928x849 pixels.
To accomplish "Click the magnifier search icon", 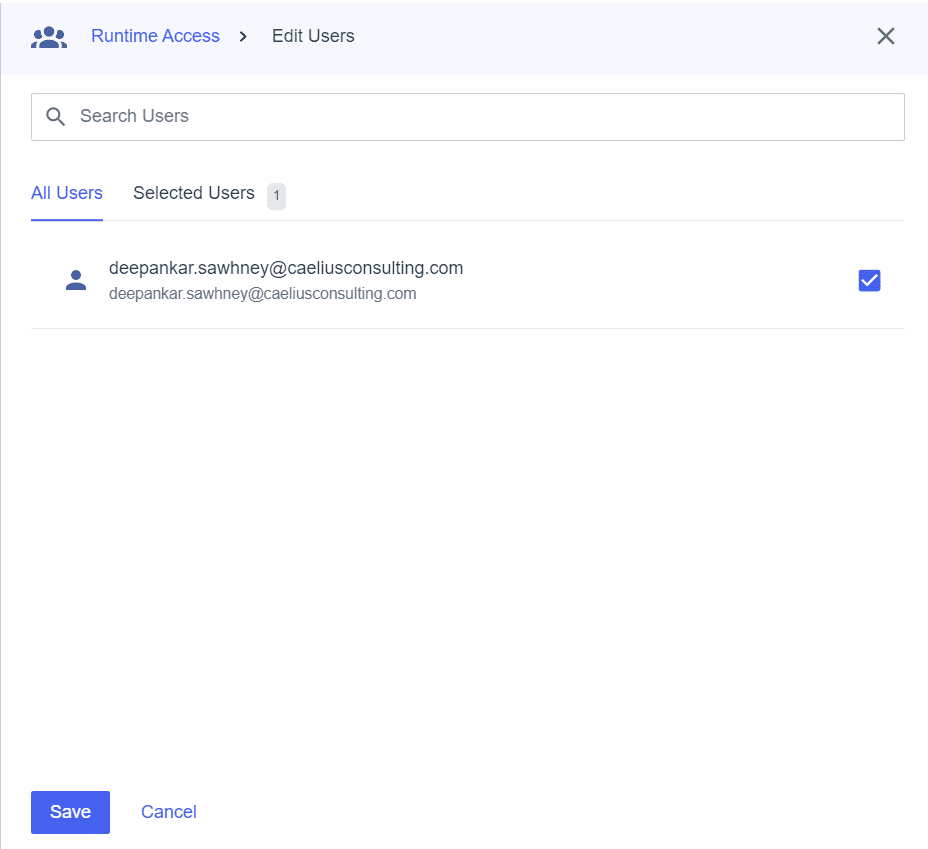I will (56, 116).
